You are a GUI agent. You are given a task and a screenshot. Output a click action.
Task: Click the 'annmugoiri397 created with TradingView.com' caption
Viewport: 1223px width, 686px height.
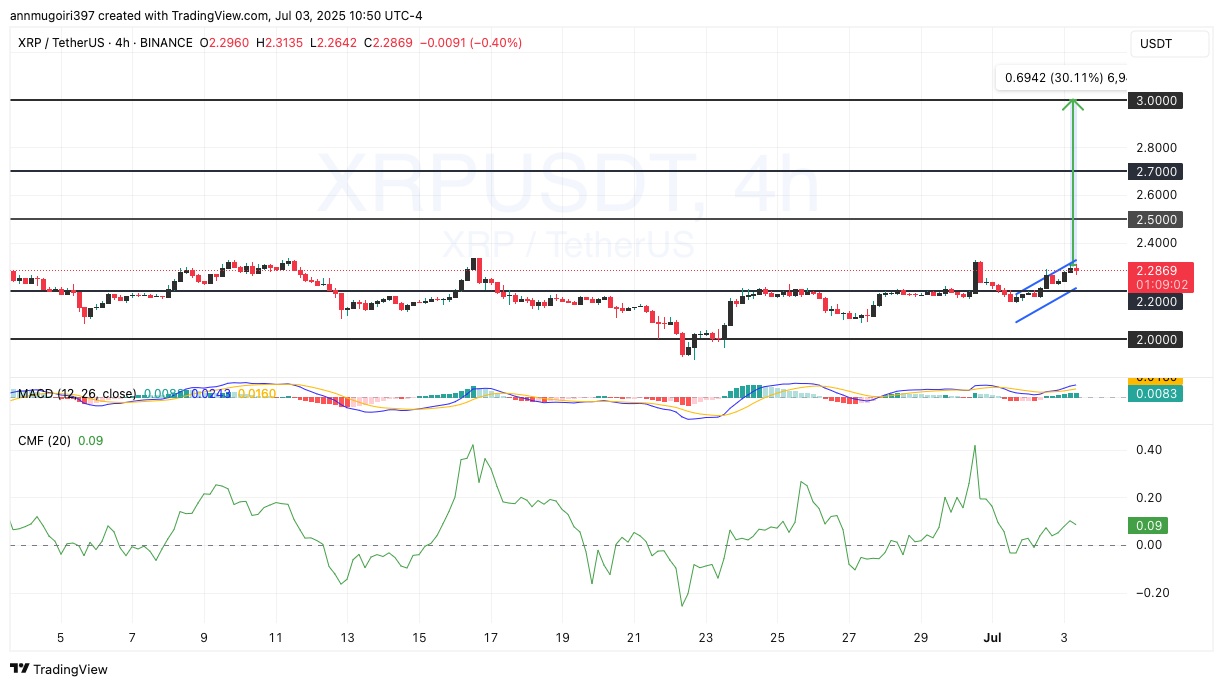(x=141, y=16)
